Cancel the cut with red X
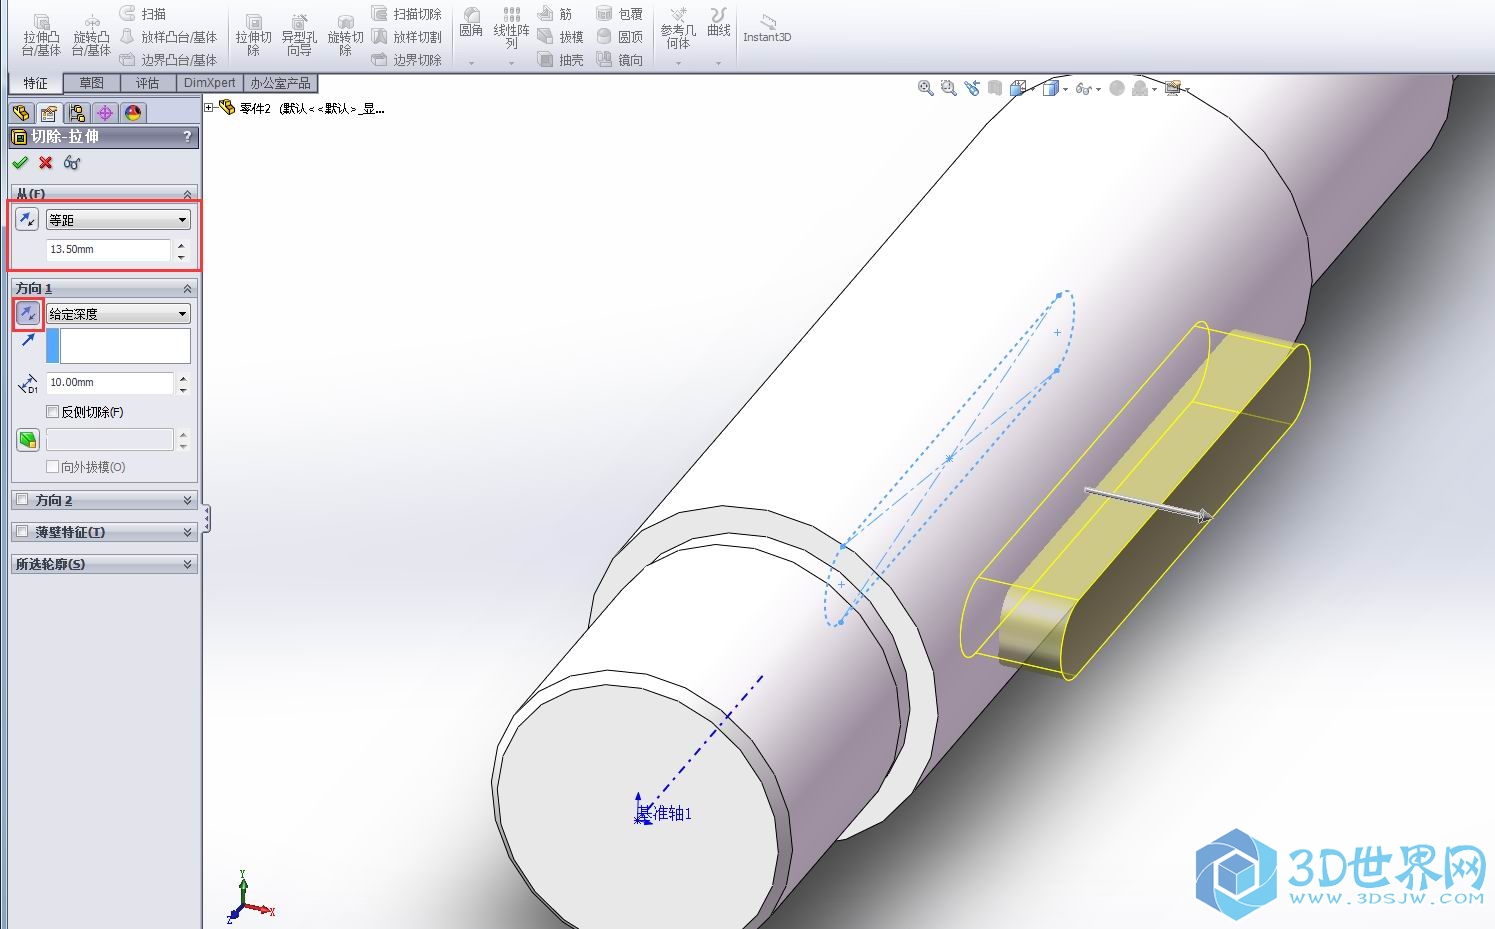This screenshot has height=929, width=1495. point(45,162)
